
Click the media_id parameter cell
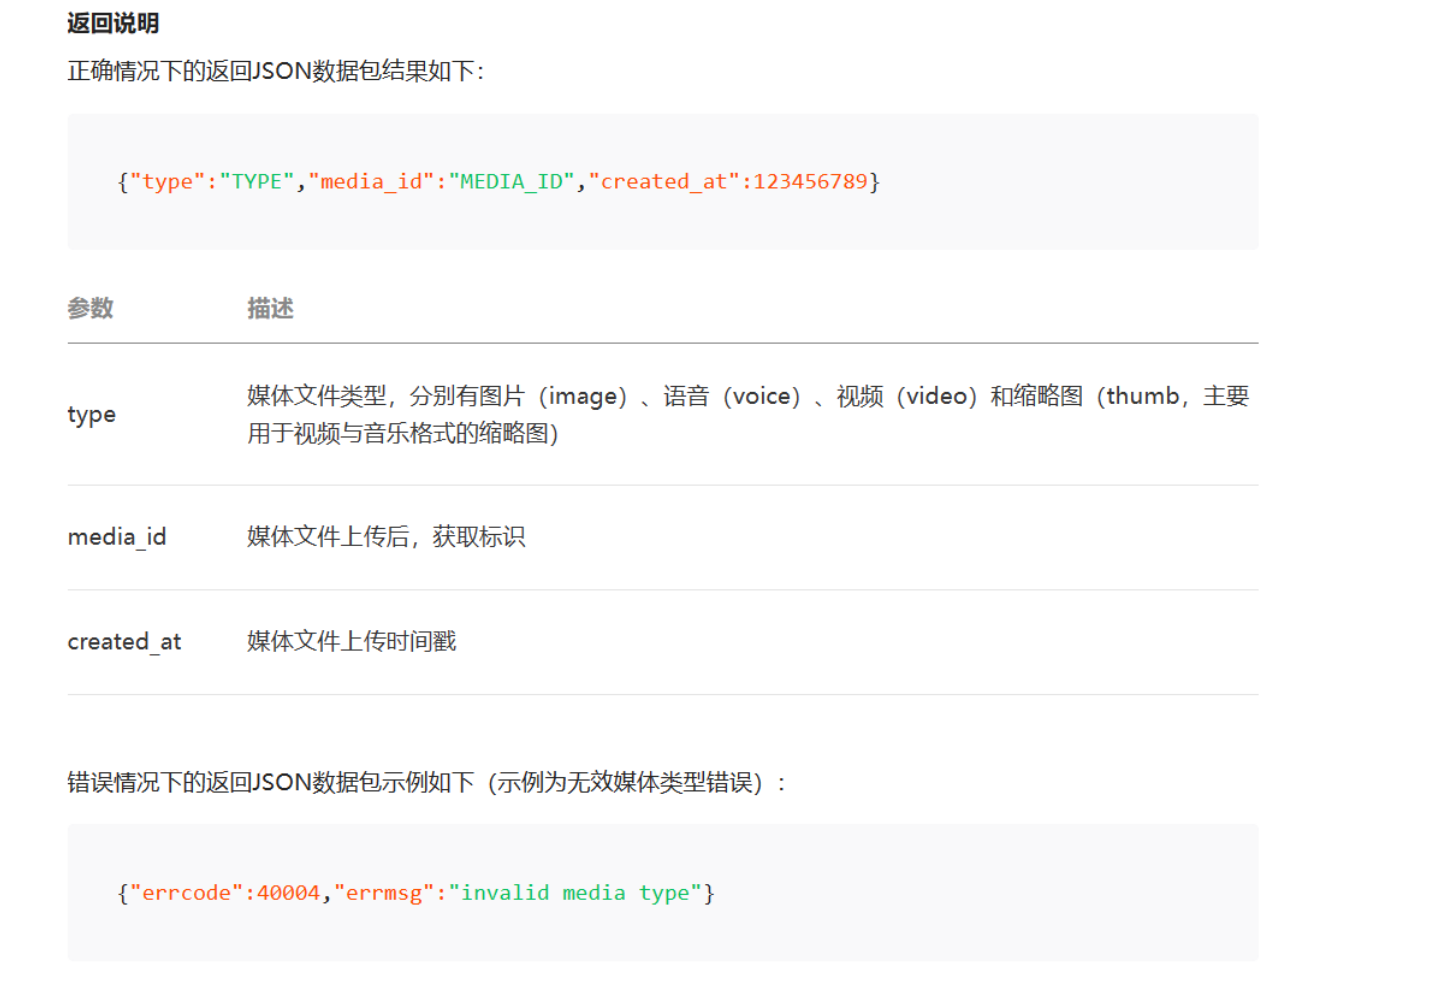pyautogui.click(x=117, y=537)
